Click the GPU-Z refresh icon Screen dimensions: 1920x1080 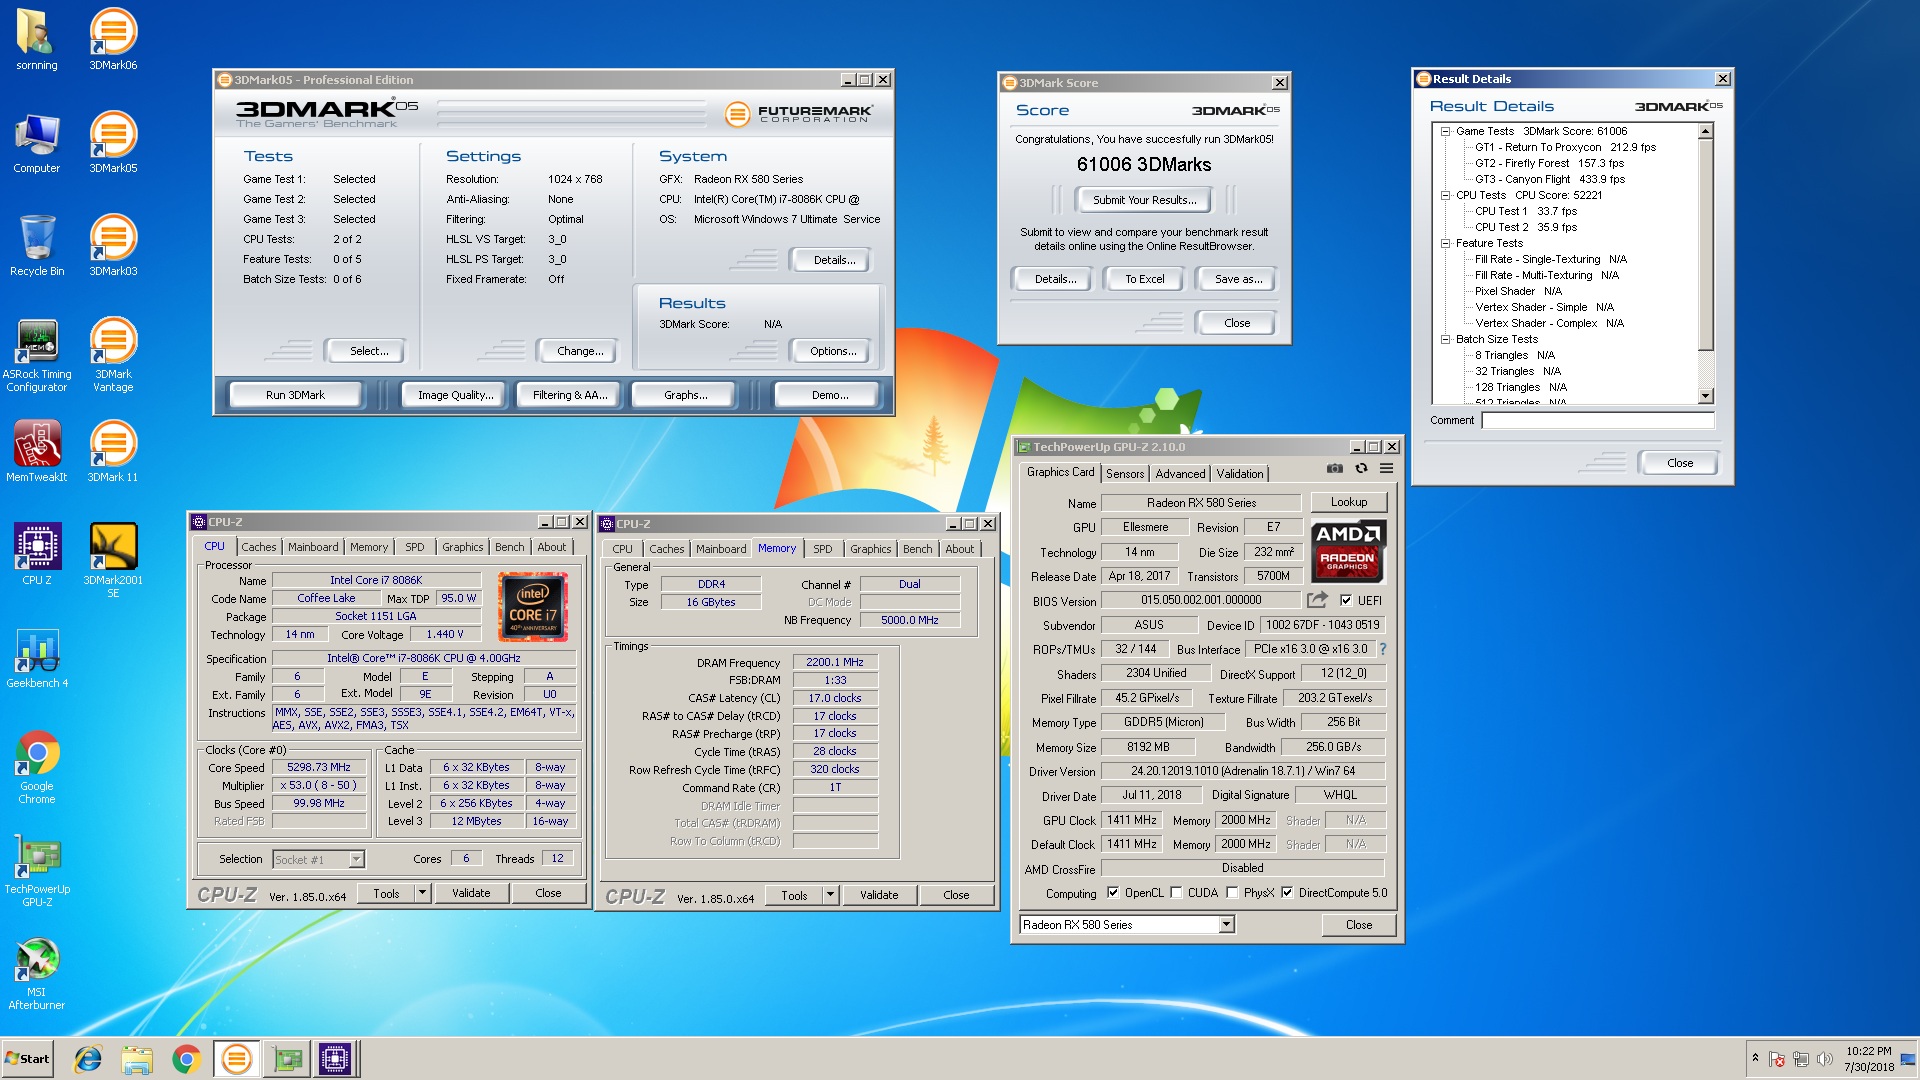1361,468
